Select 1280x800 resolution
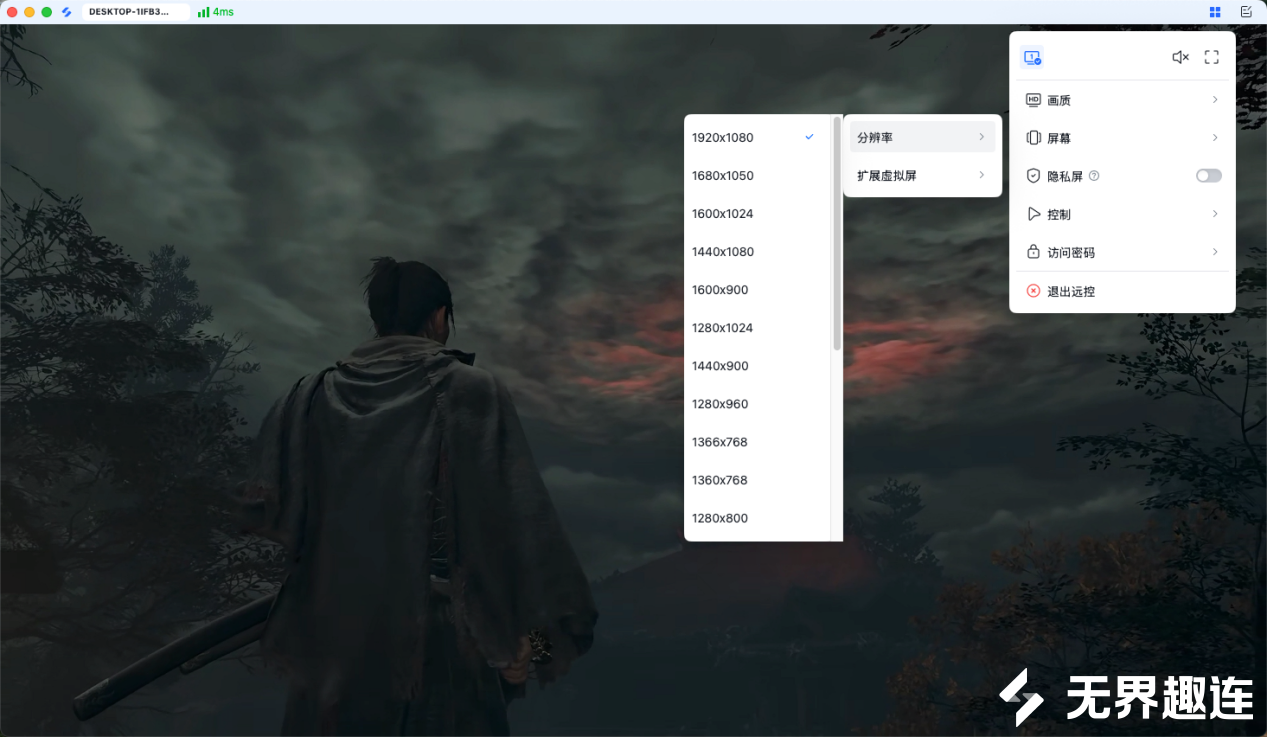Viewport: 1267px width, 737px height. click(x=757, y=517)
